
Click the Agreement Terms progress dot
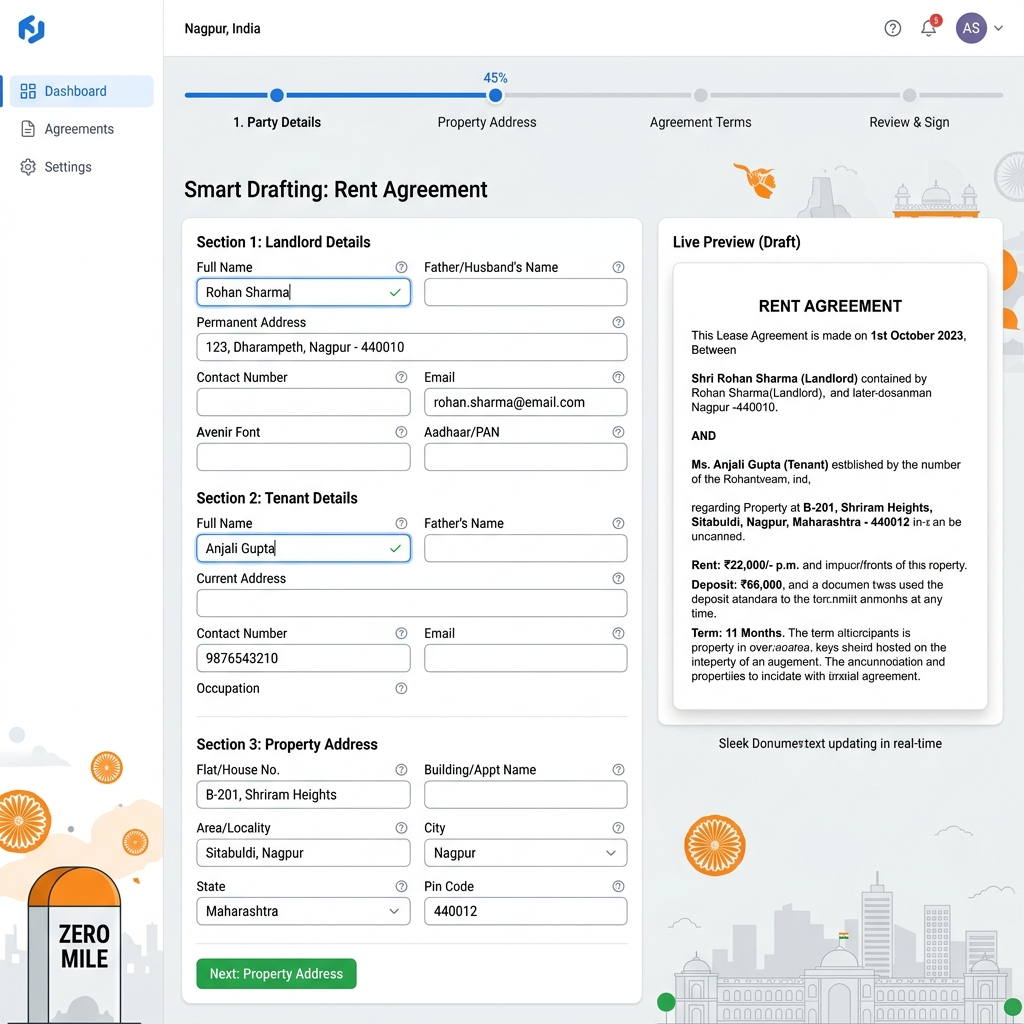coord(701,95)
